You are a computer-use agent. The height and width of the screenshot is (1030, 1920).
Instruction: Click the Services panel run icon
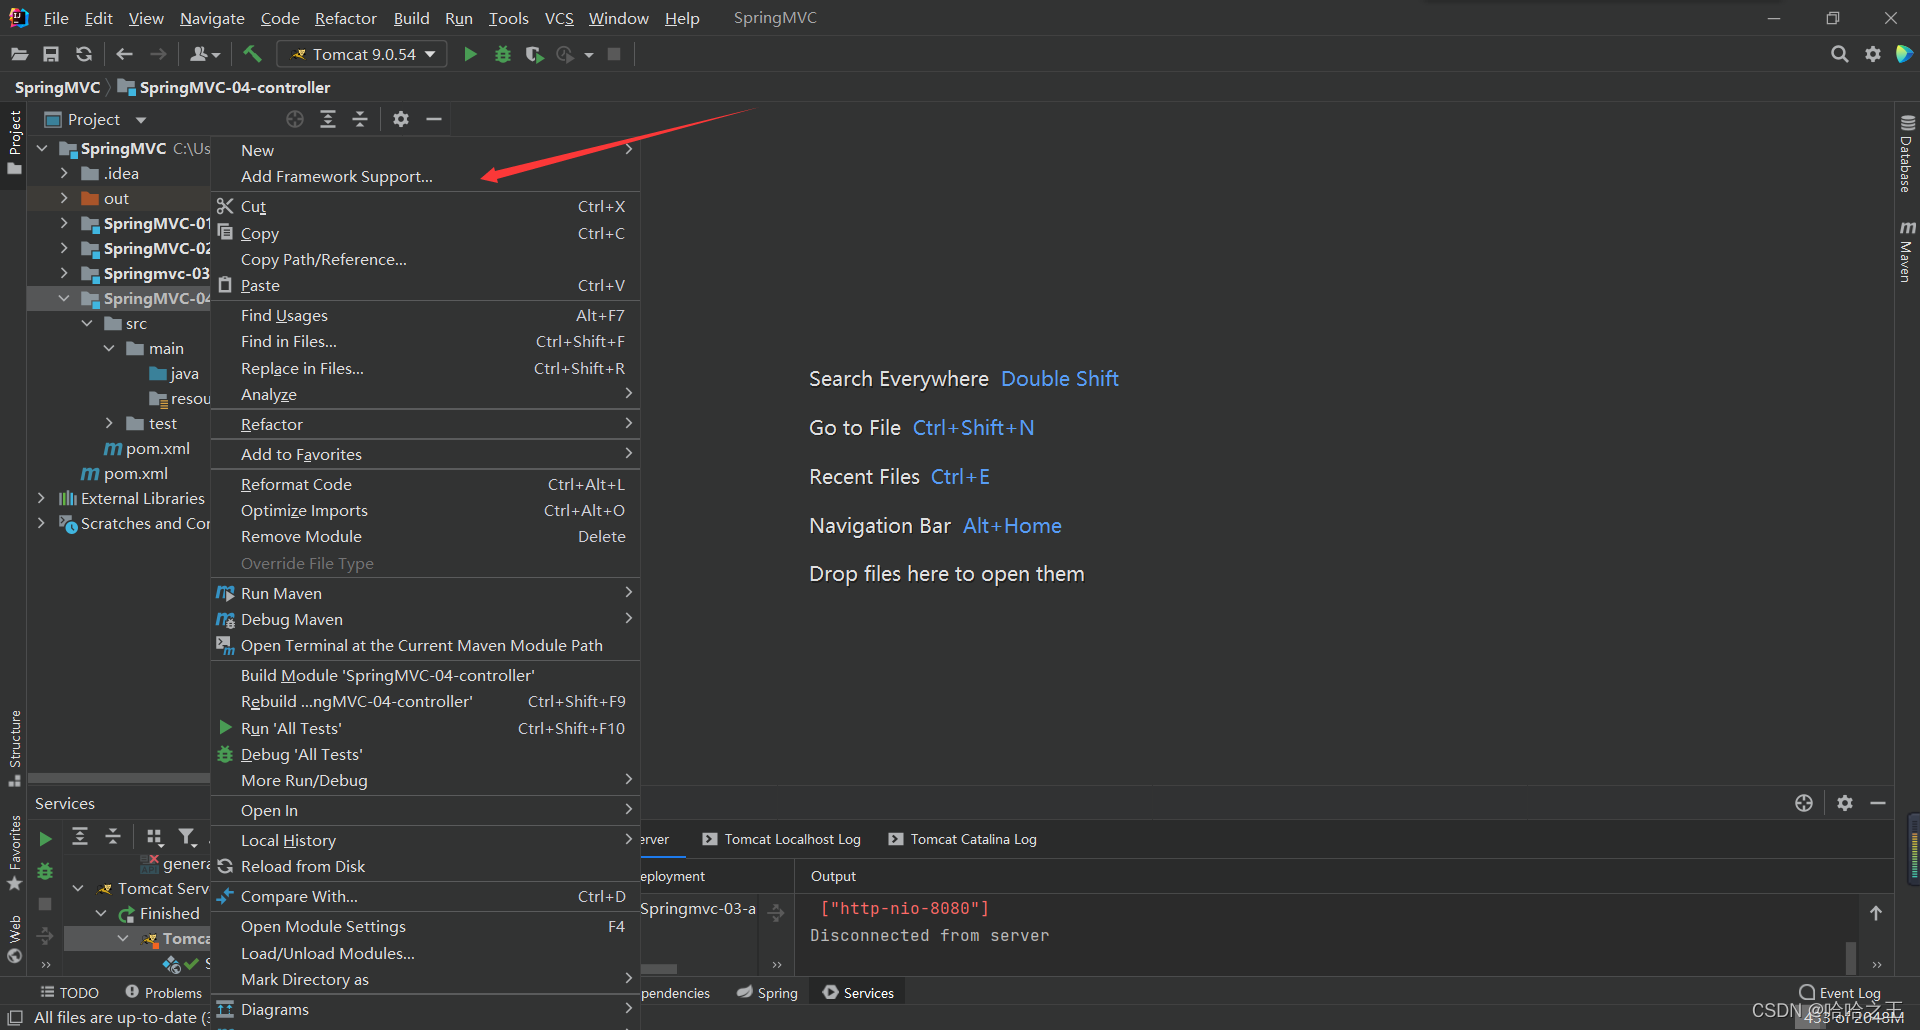click(x=45, y=839)
